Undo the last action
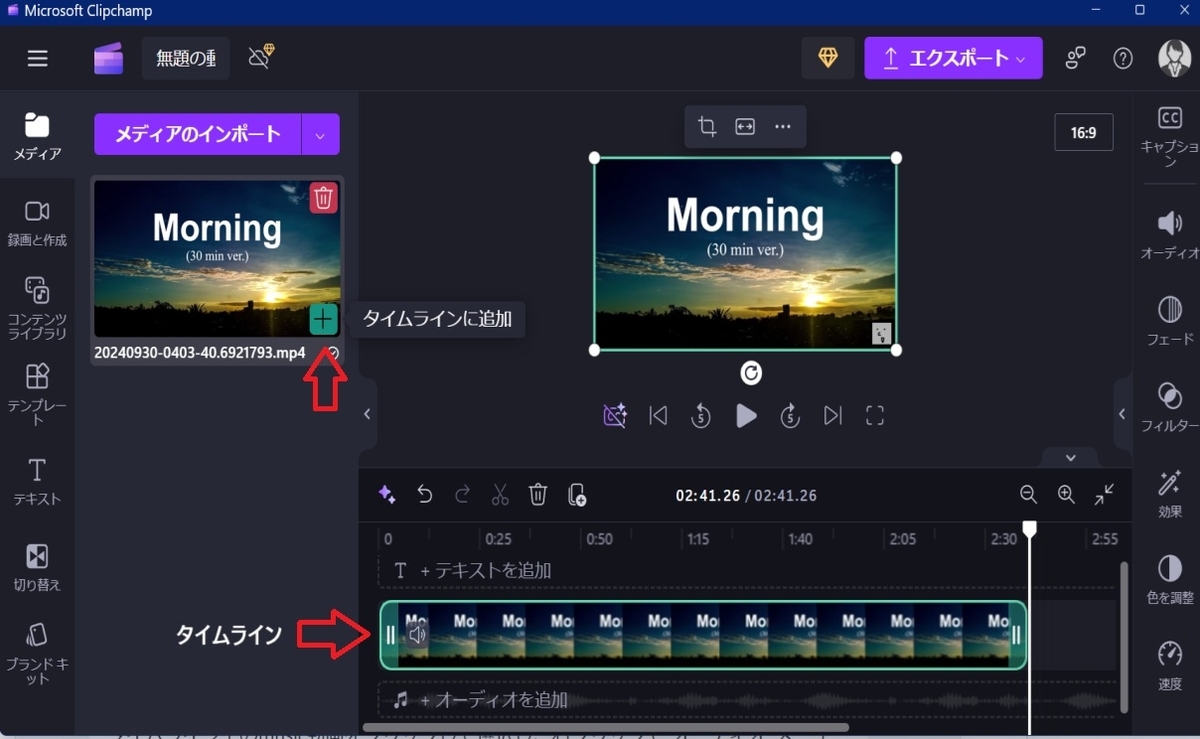Image resolution: width=1200 pixels, height=739 pixels. [425, 494]
